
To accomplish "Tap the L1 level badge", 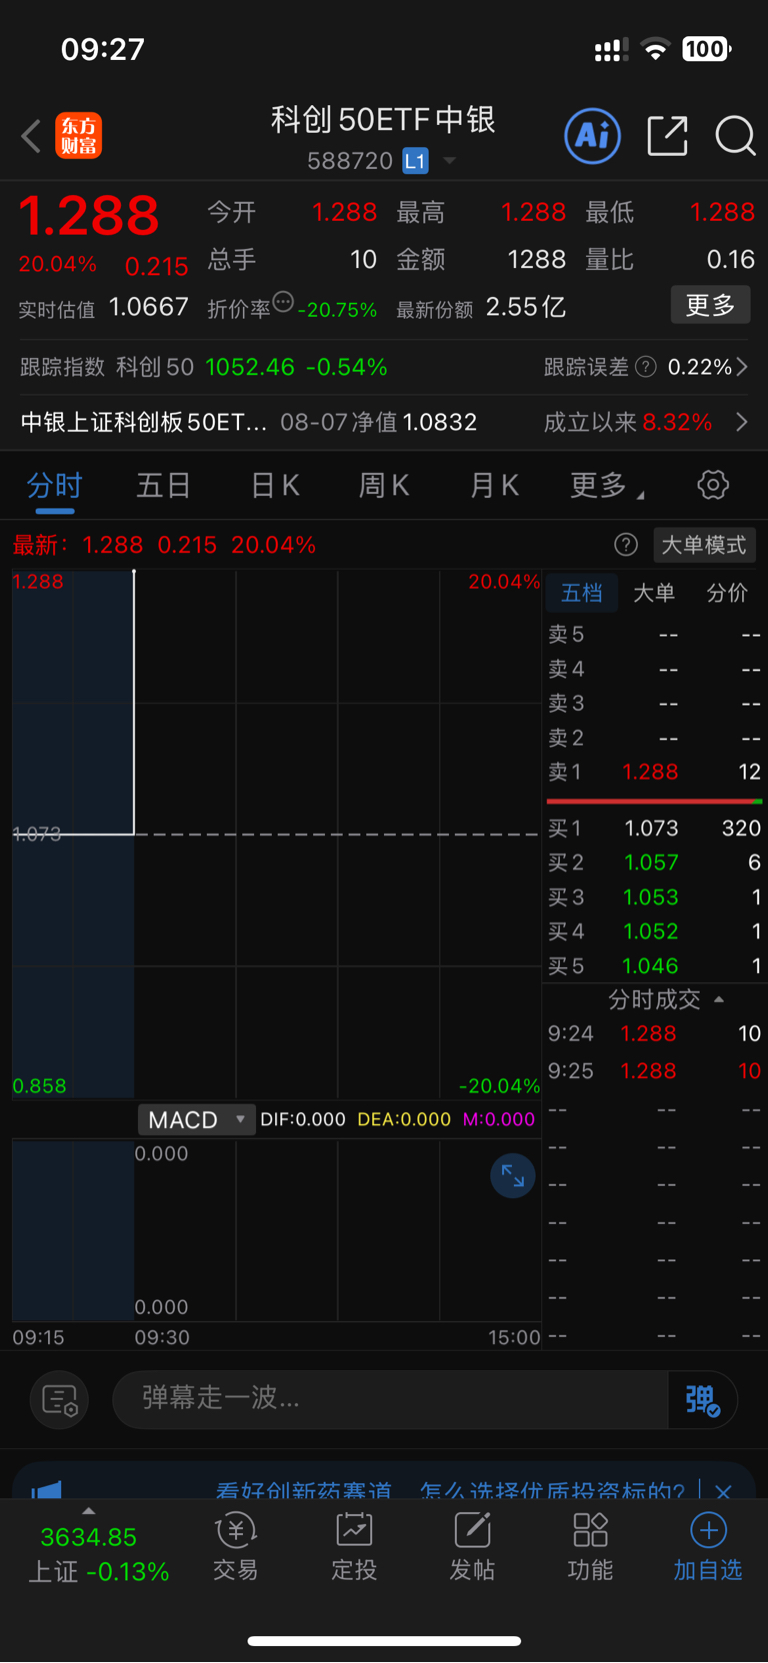I will (x=415, y=161).
